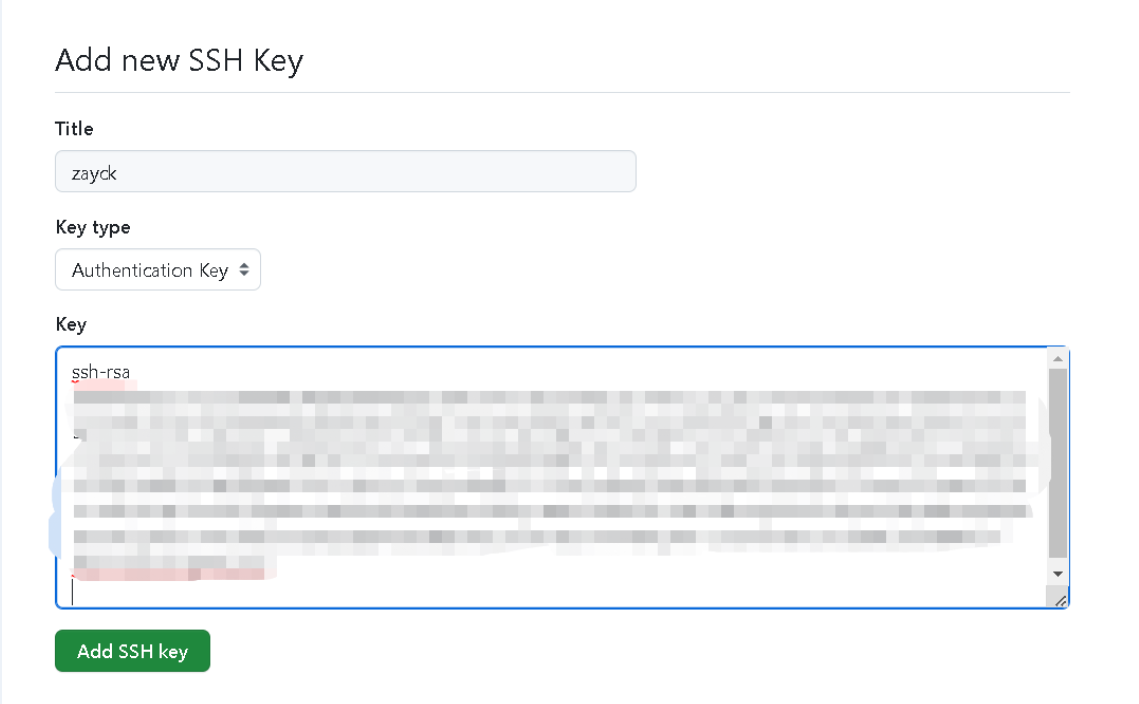Image resolution: width=1139 pixels, height=704 pixels.
Task: Click blank space right of Key type dropdown
Action: coord(600,270)
